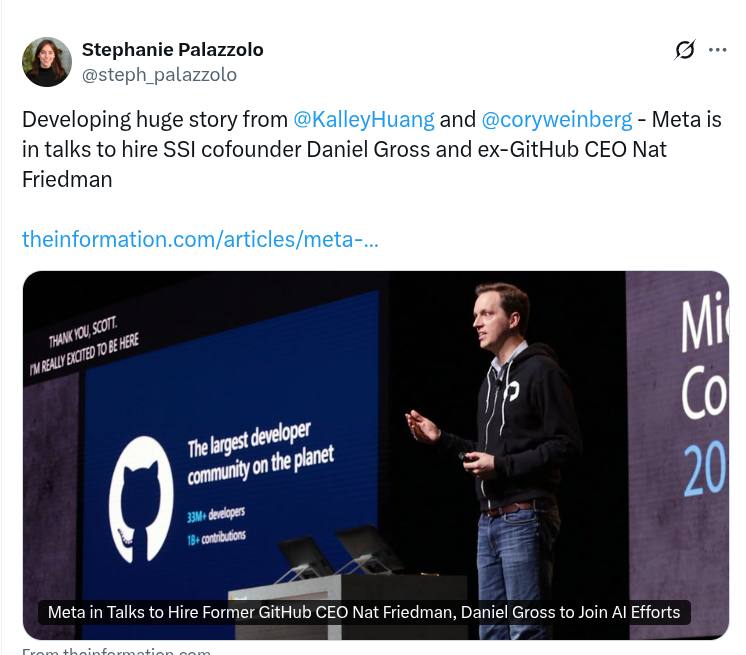
Task: Click the GitHub Octocat logo in preview
Action: 141,500
